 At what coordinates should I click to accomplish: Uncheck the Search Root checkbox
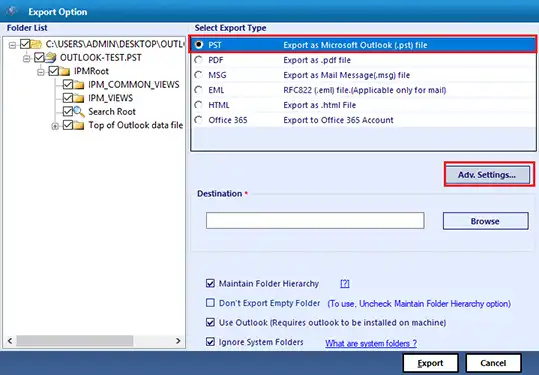[x=68, y=111]
